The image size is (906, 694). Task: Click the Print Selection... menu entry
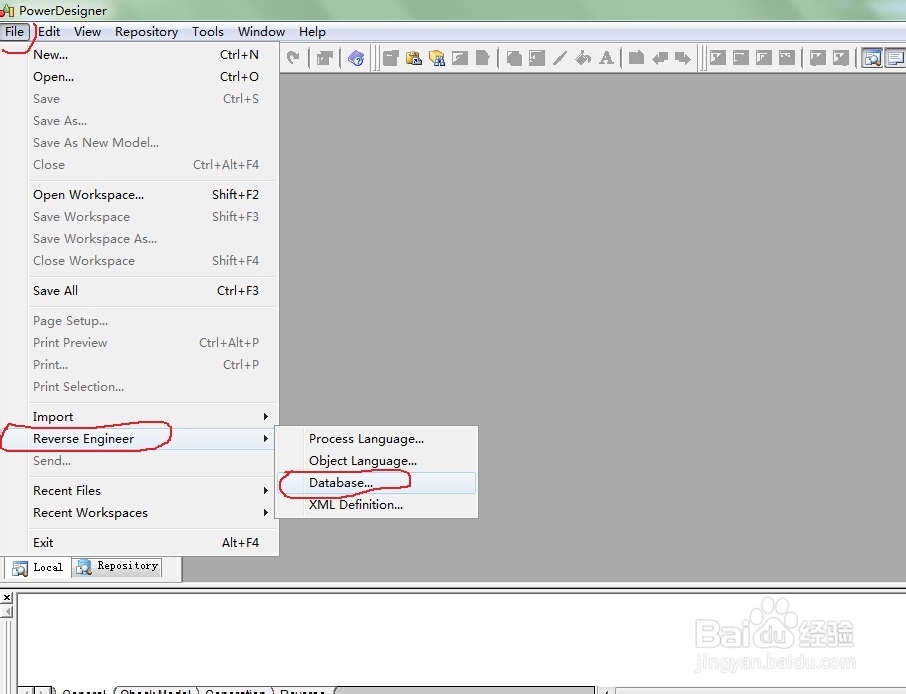[x=153, y=387]
